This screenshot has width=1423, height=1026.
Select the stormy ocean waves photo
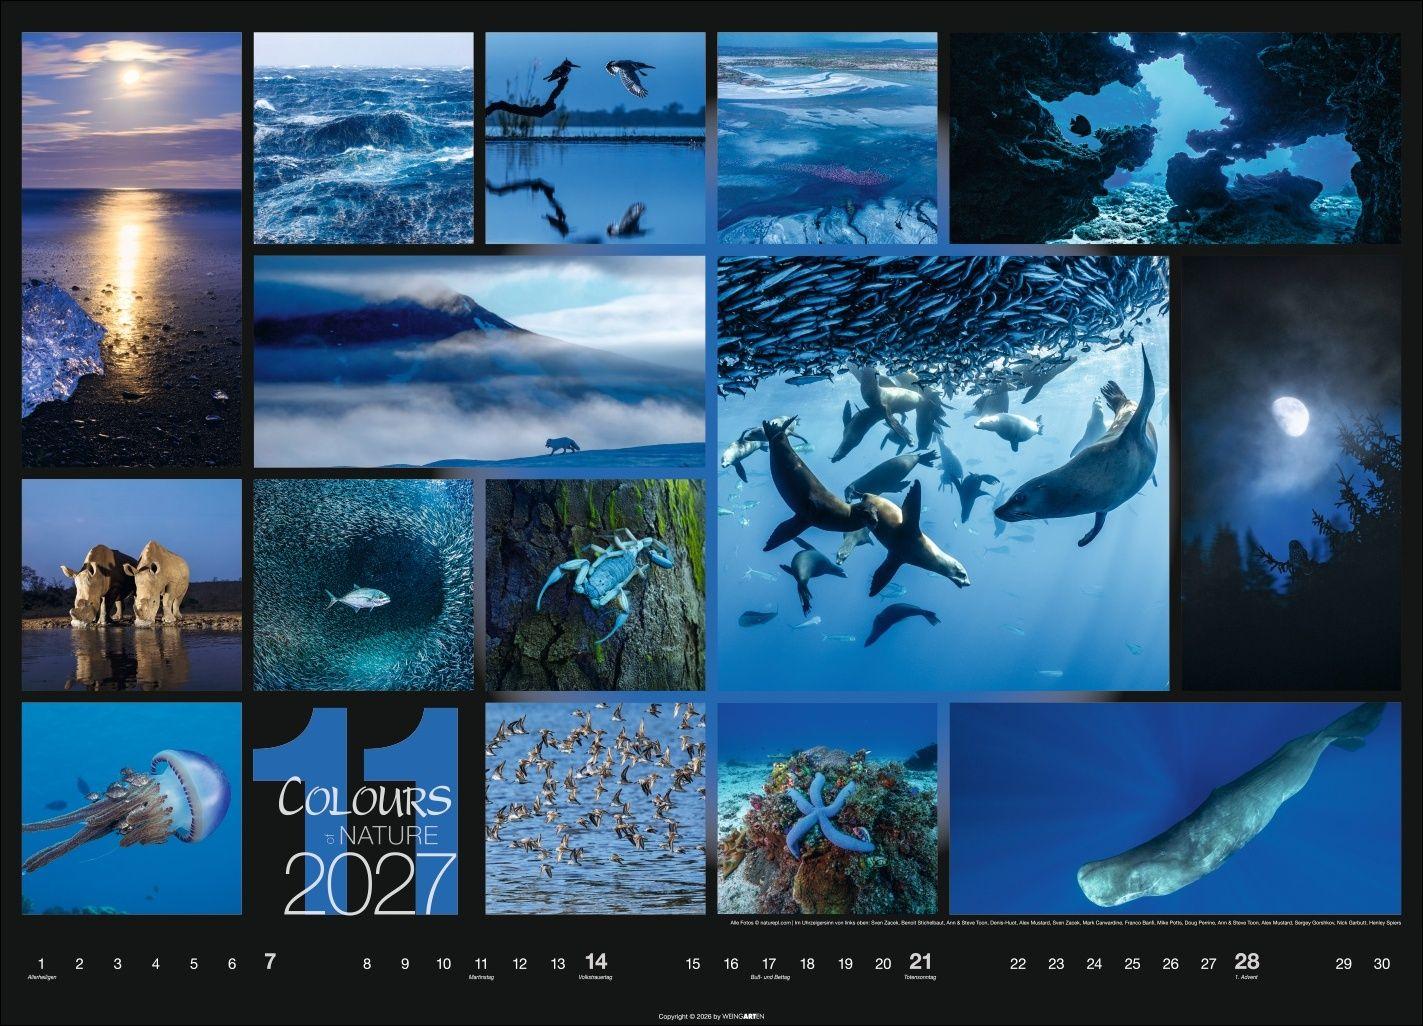(x=363, y=136)
